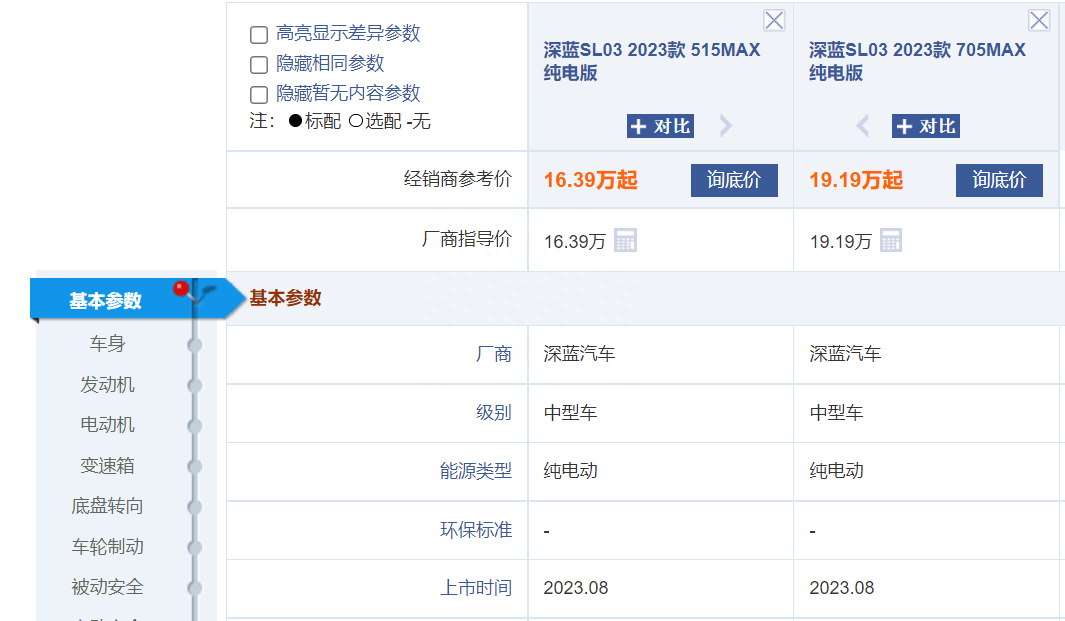Click right arrow under 515MAX column
The height and width of the screenshot is (621, 1065).
click(726, 126)
